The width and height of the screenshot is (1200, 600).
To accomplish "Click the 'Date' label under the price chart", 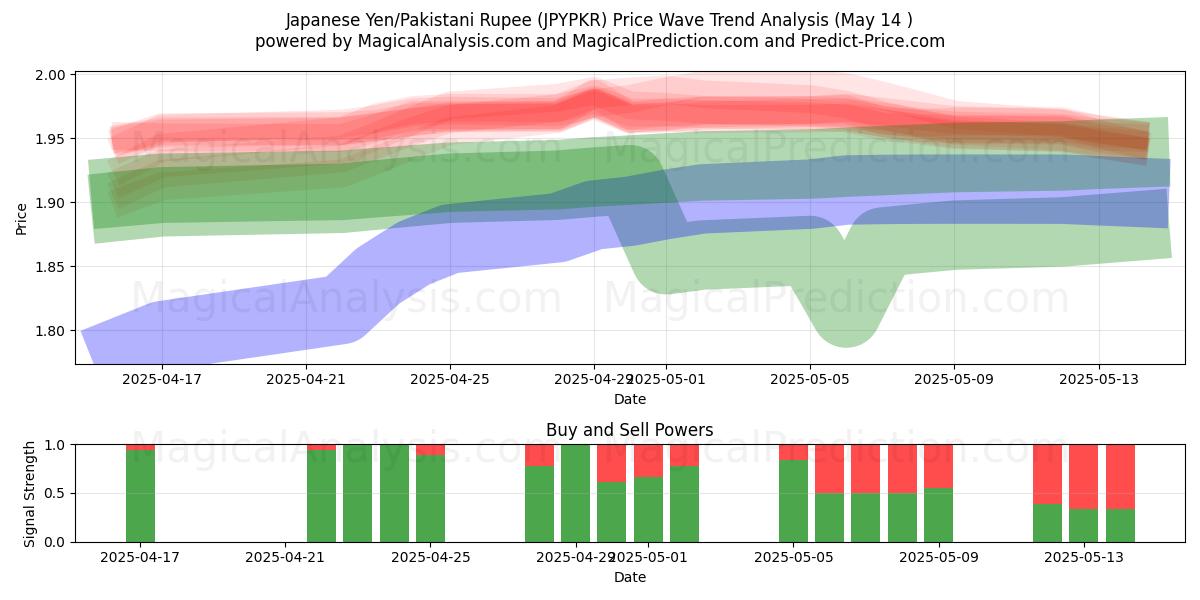I will (629, 399).
